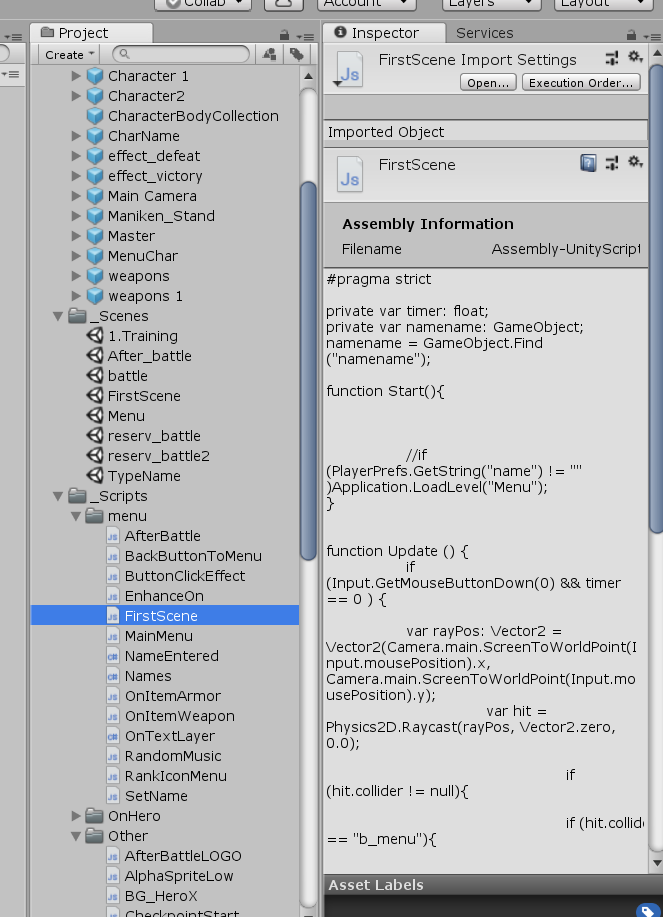The height and width of the screenshot is (917, 663).
Task: Click the Main Camera prefab cube icon
Action: coord(95,196)
